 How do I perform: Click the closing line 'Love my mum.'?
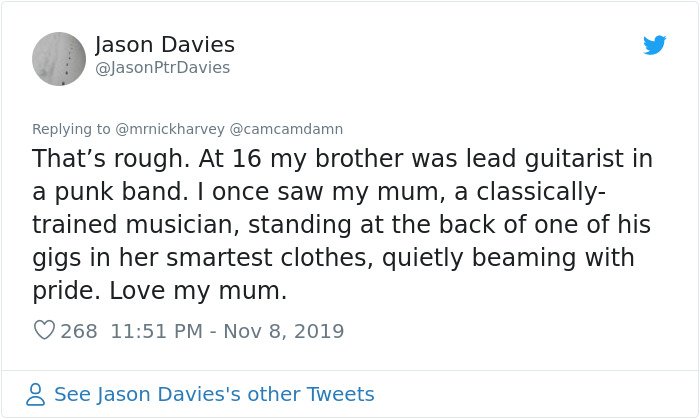click(198, 291)
